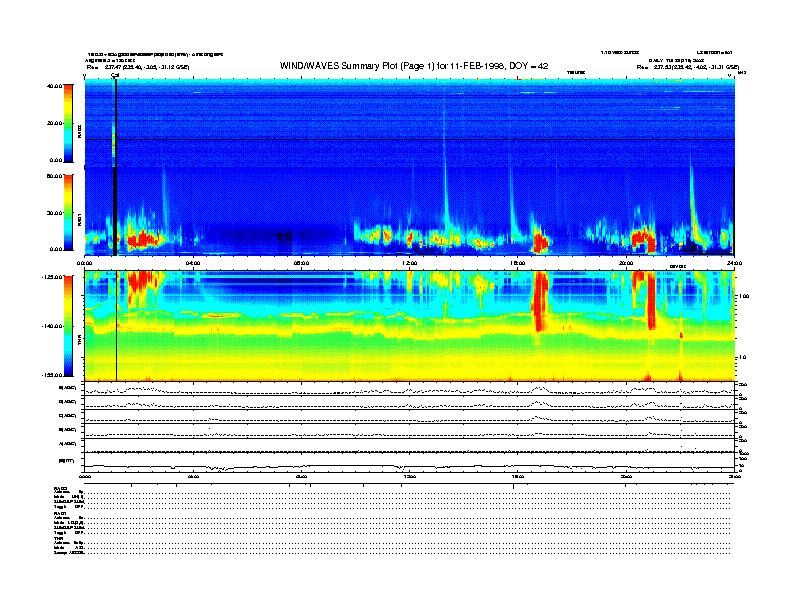Select the Cal marker above the top spectrogram

coord(115,75)
